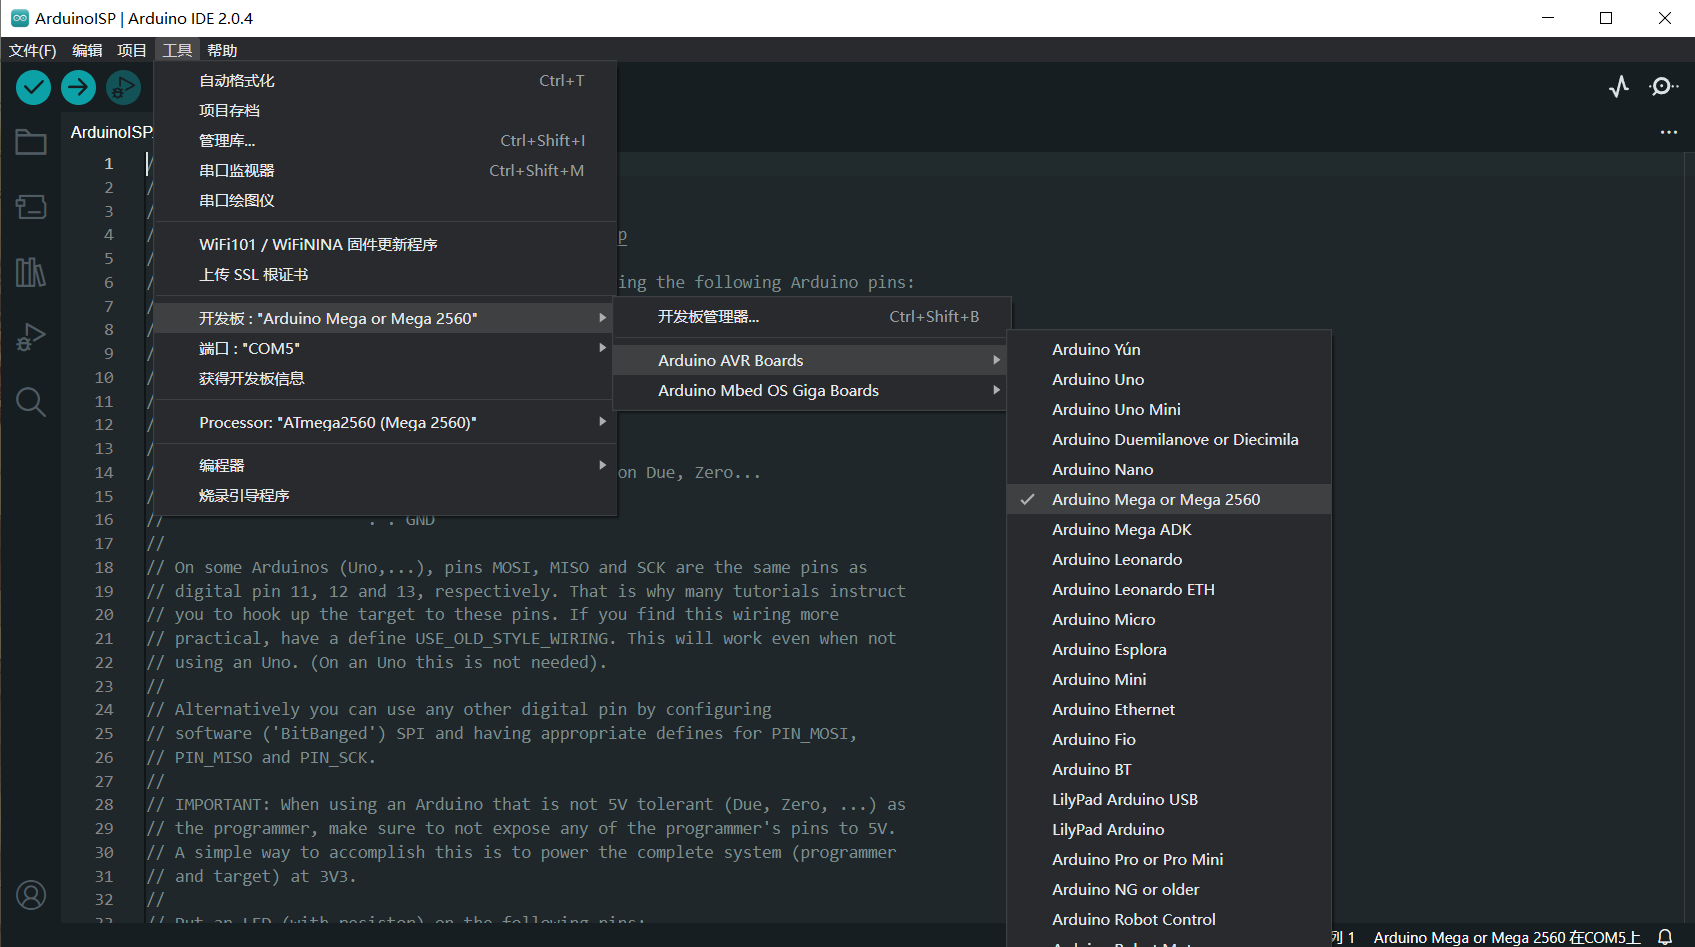Expand Arduino Mbed OS Giga Boards submenu
The height and width of the screenshot is (947, 1695).
[809, 390]
